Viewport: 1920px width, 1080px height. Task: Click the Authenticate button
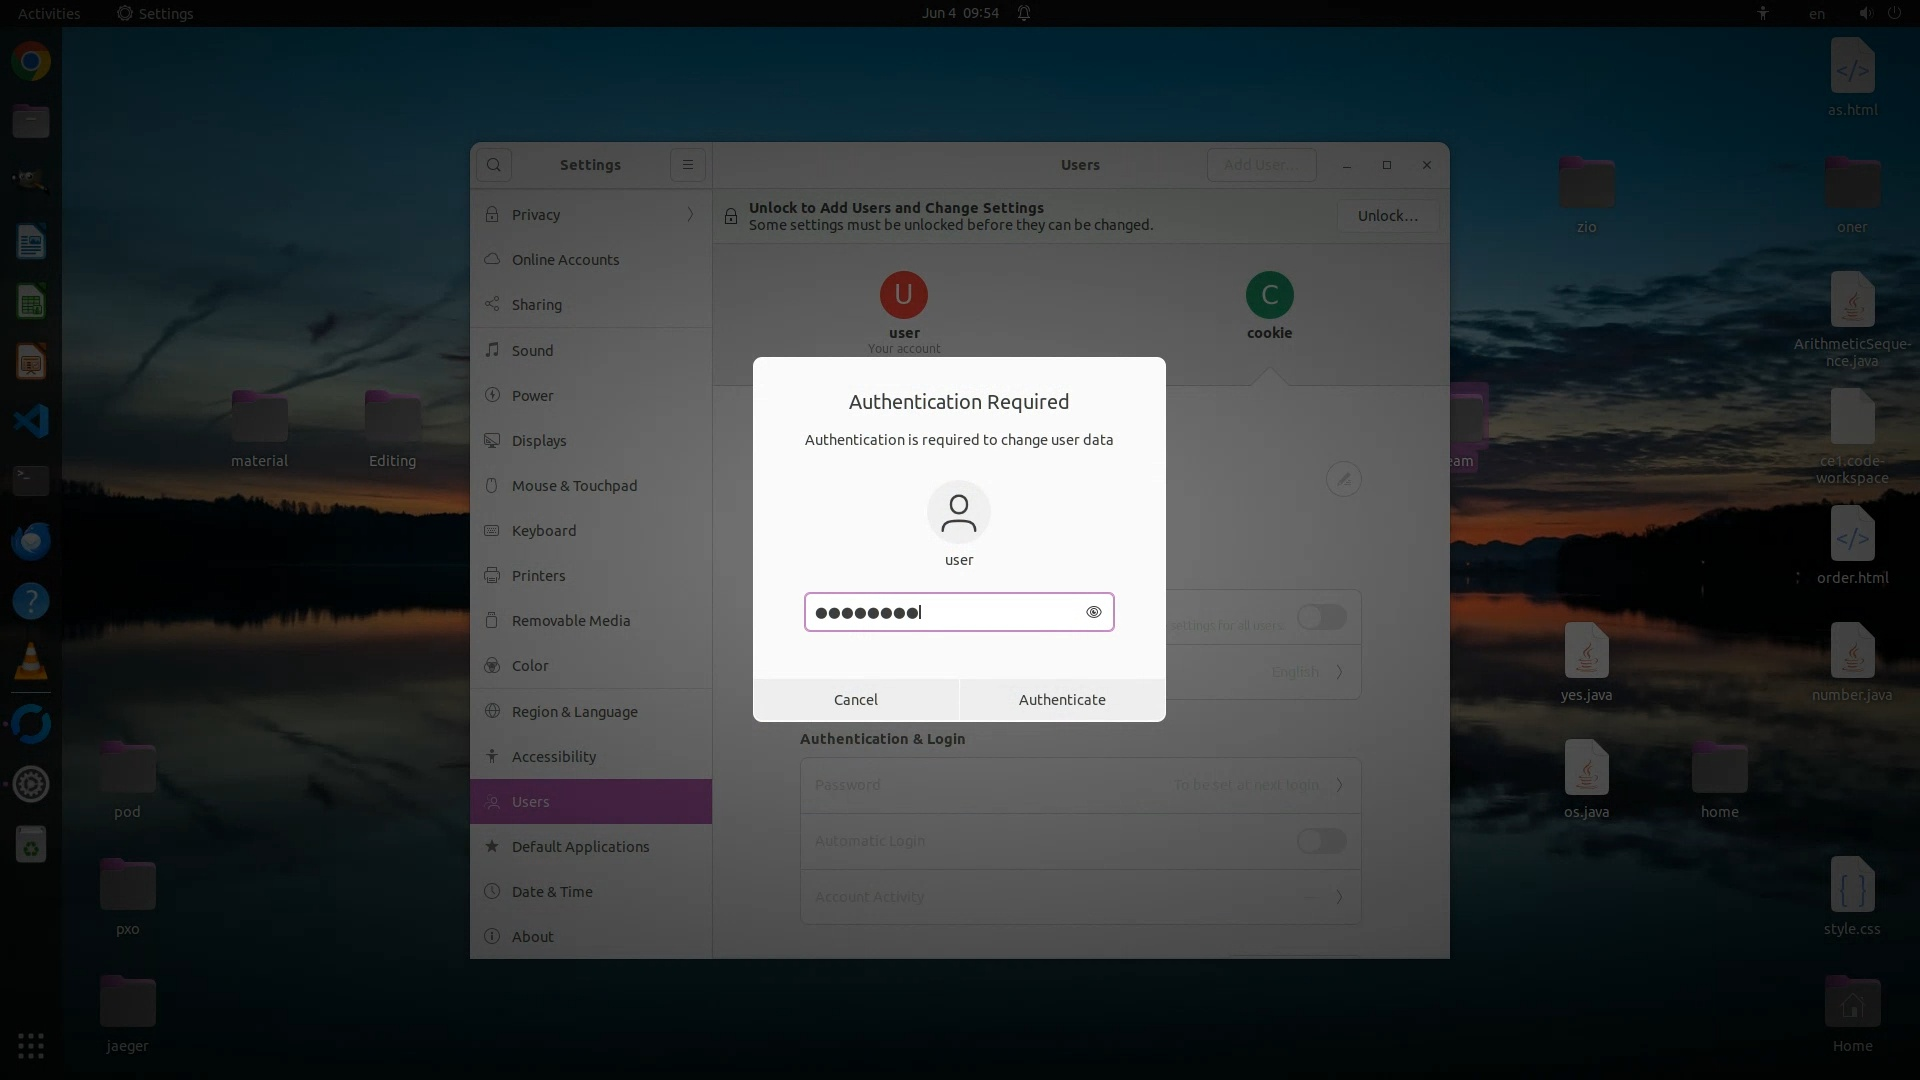tap(1062, 700)
